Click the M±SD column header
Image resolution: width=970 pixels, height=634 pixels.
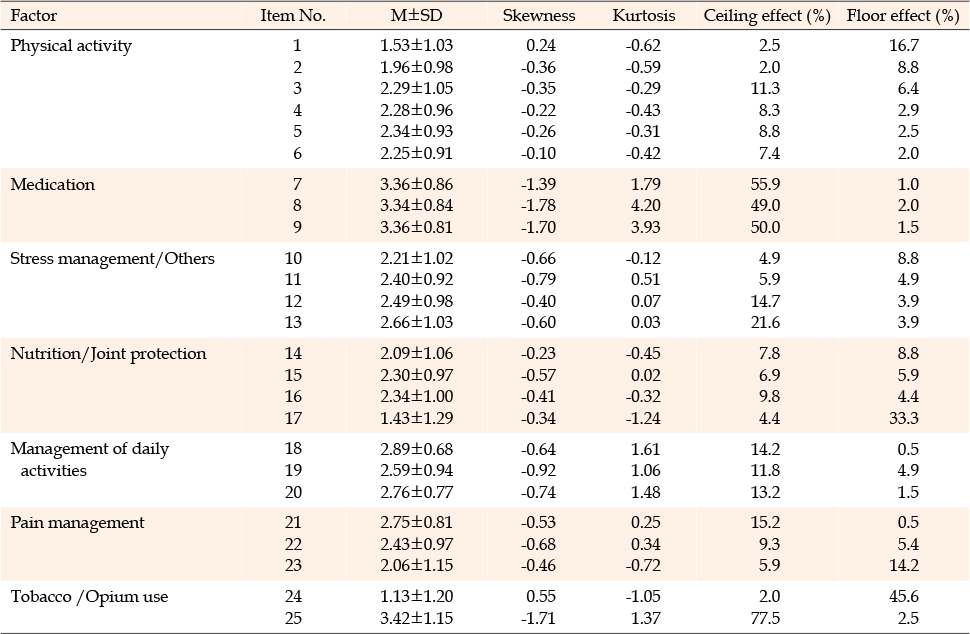click(416, 15)
